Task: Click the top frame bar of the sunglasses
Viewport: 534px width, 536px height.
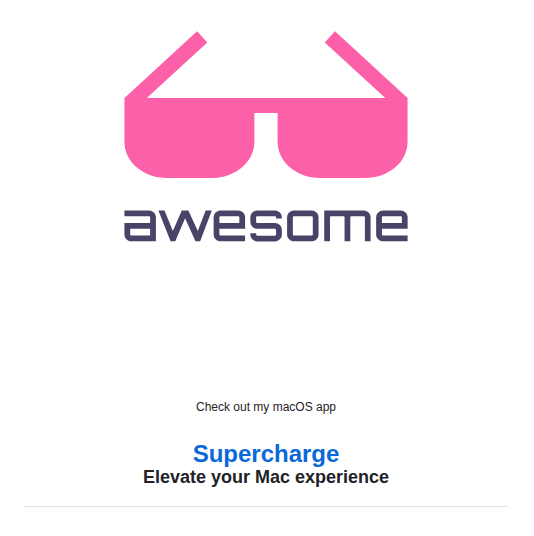Action: 266,105
